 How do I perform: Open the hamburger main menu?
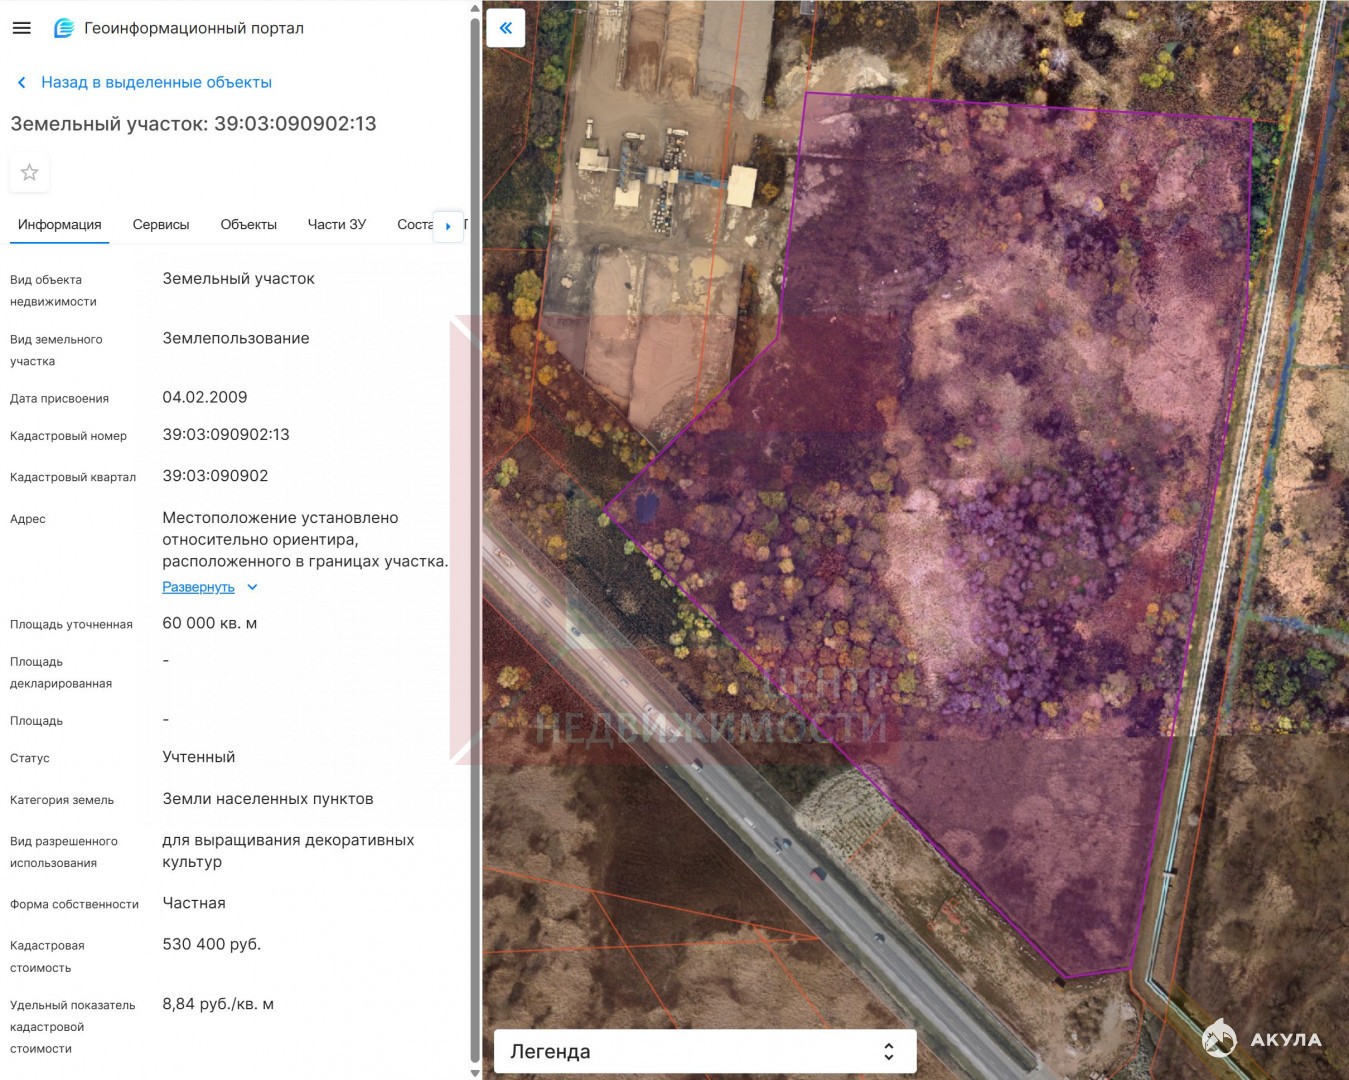tap(21, 28)
